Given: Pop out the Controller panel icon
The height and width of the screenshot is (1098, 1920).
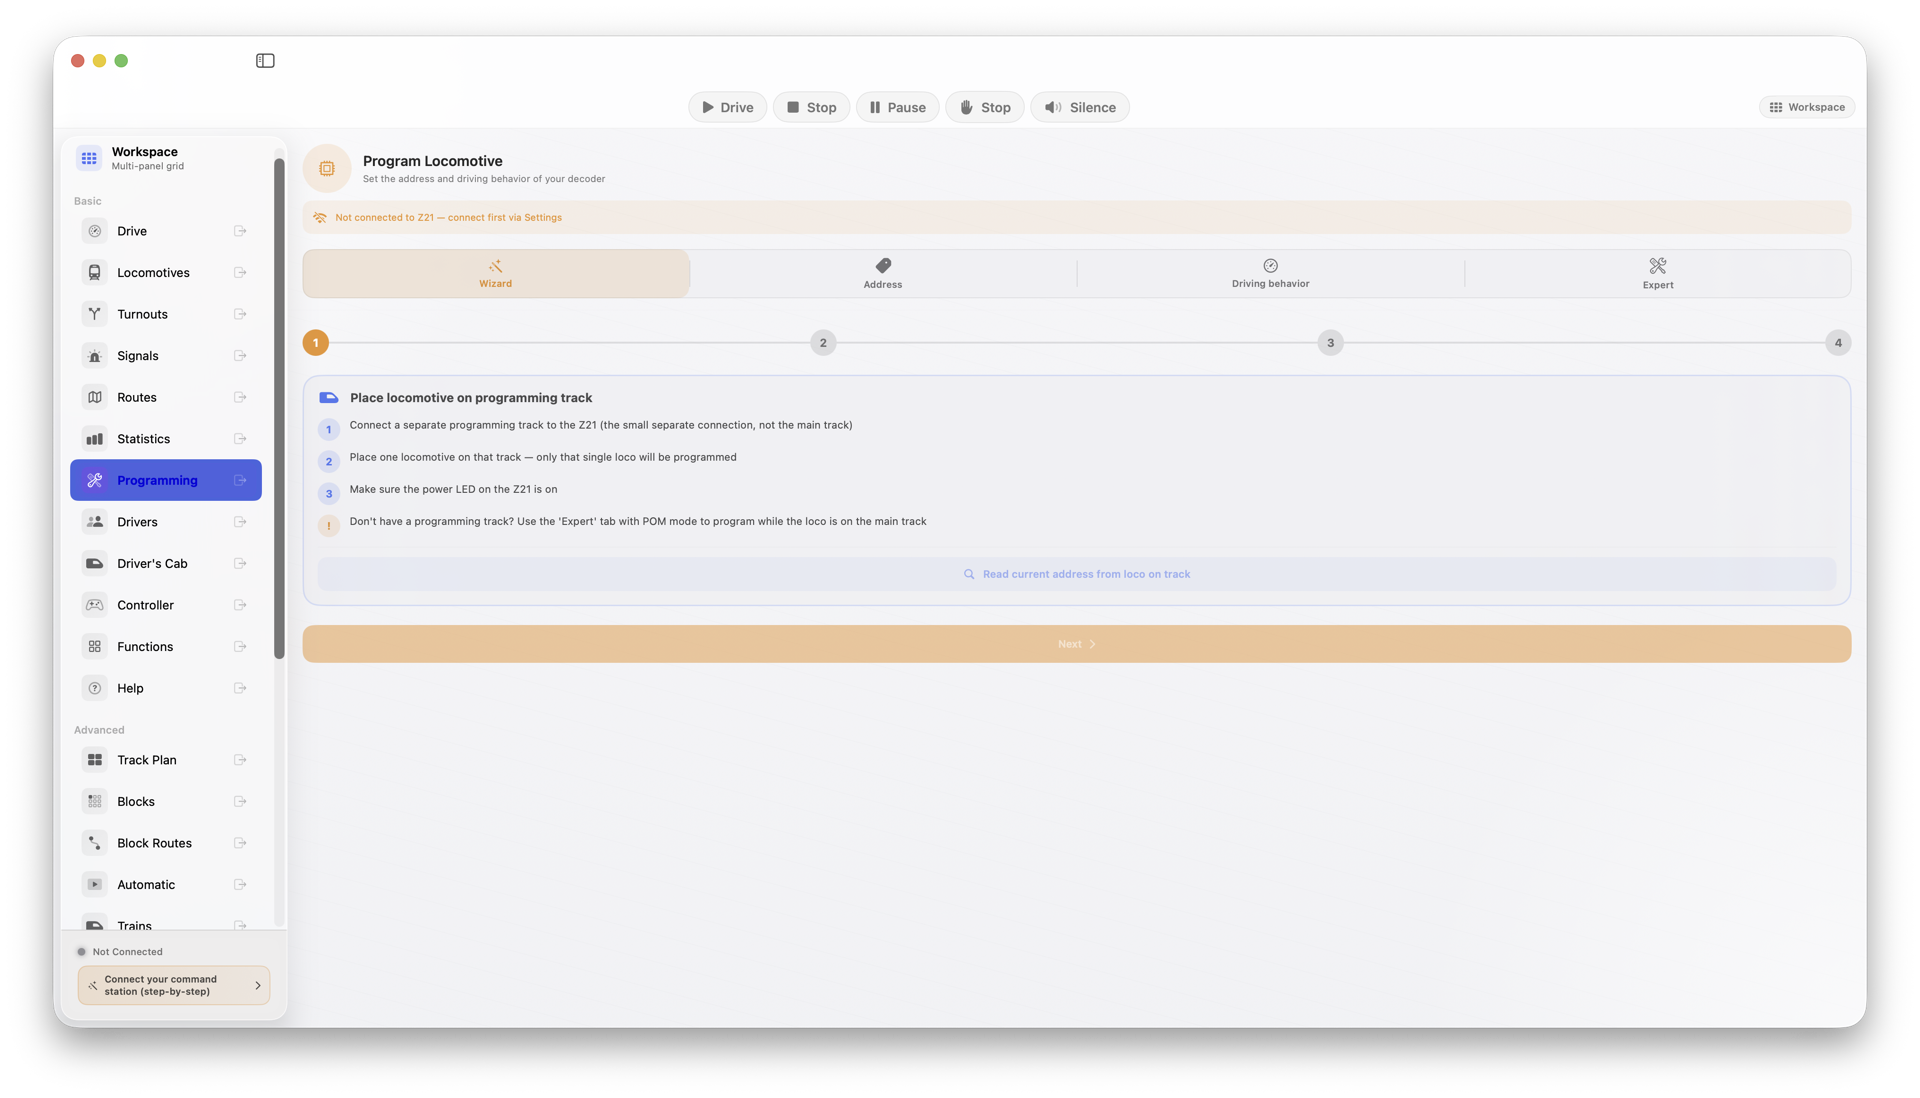Looking at the screenshot, I should pos(240,605).
